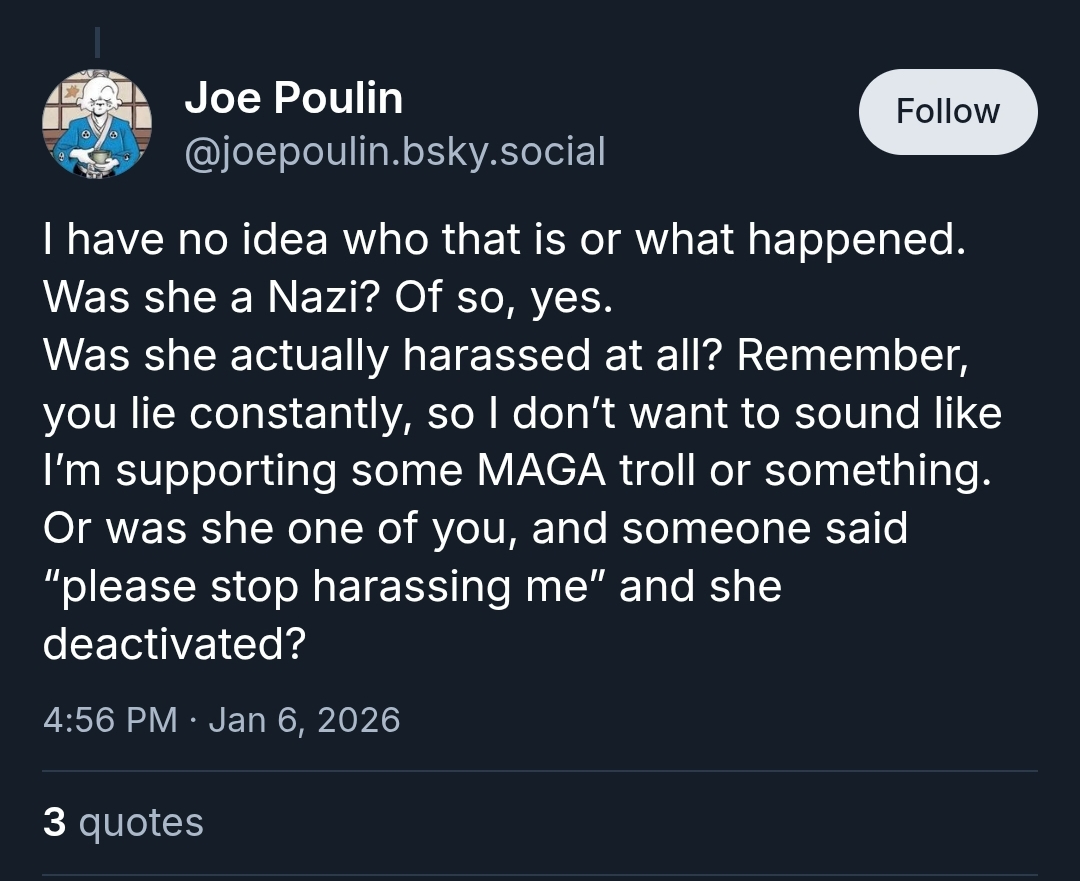The height and width of the screenshot is (881, 1080).
Task: Click the word "quotes" below the post
Action: click(141, 822)
